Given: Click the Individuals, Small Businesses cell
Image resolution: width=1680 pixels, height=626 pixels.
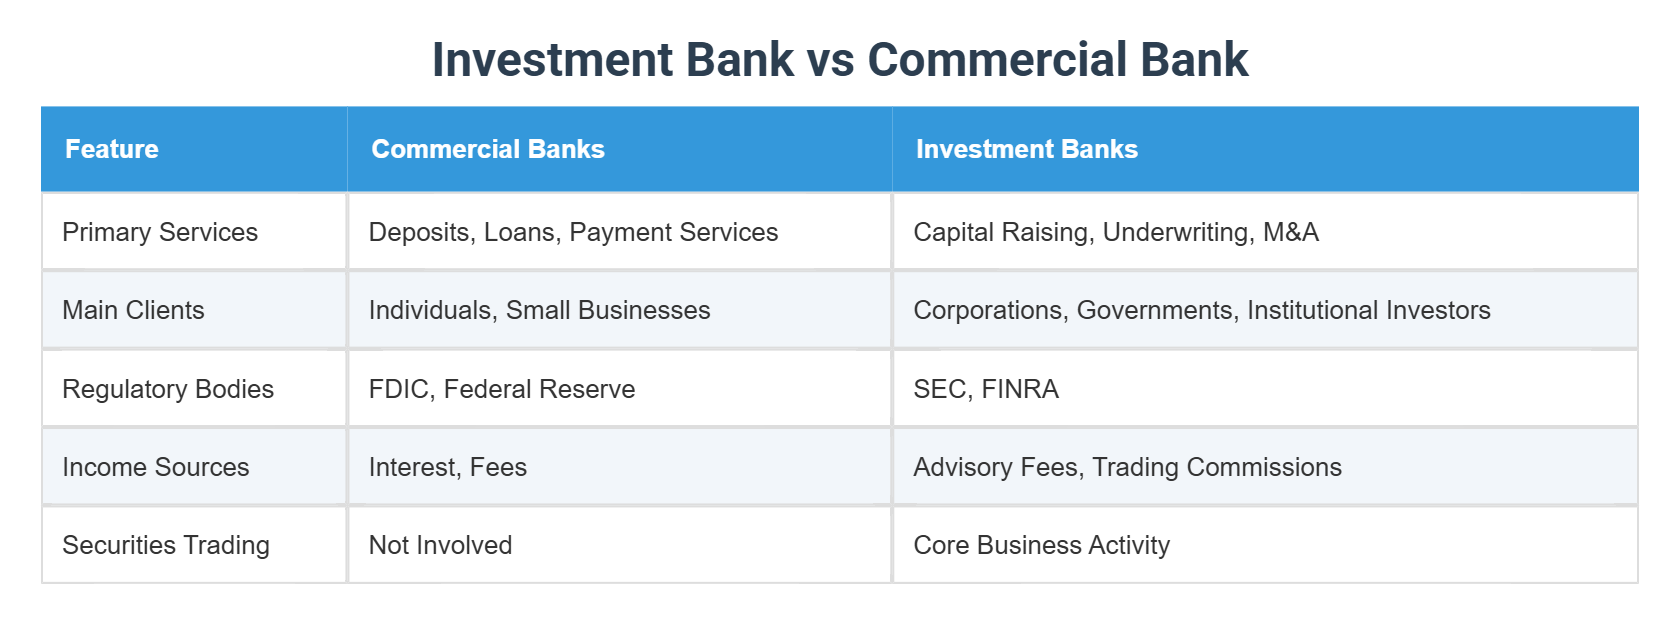Looking at the screenshot, I should tap(619, 310).
